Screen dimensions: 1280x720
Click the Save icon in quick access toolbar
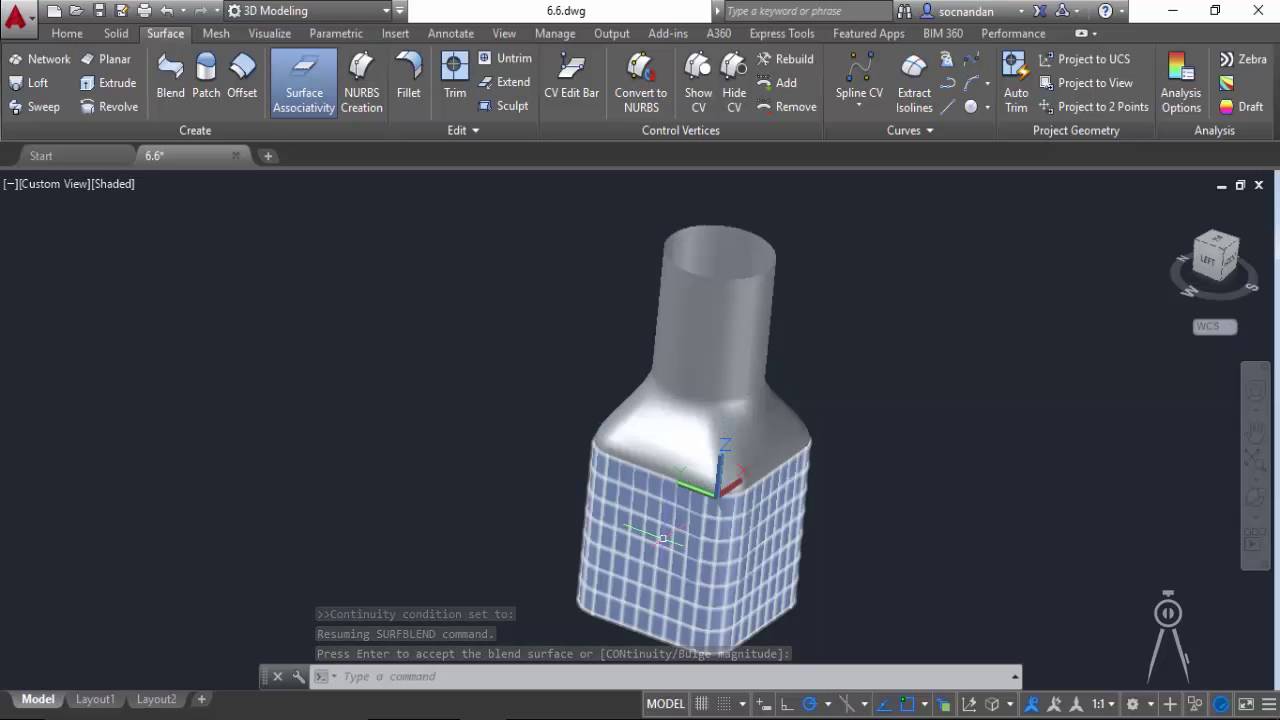click(99, 11)
